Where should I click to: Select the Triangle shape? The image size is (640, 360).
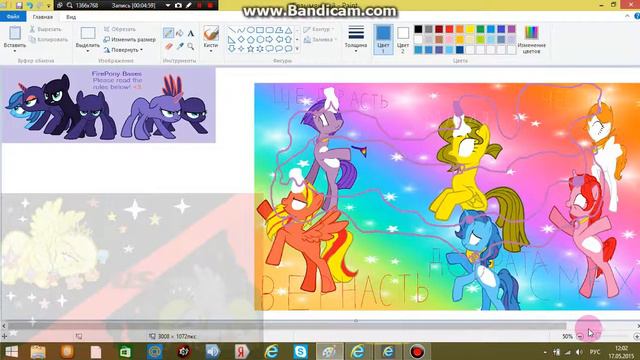tap(289, 30)
